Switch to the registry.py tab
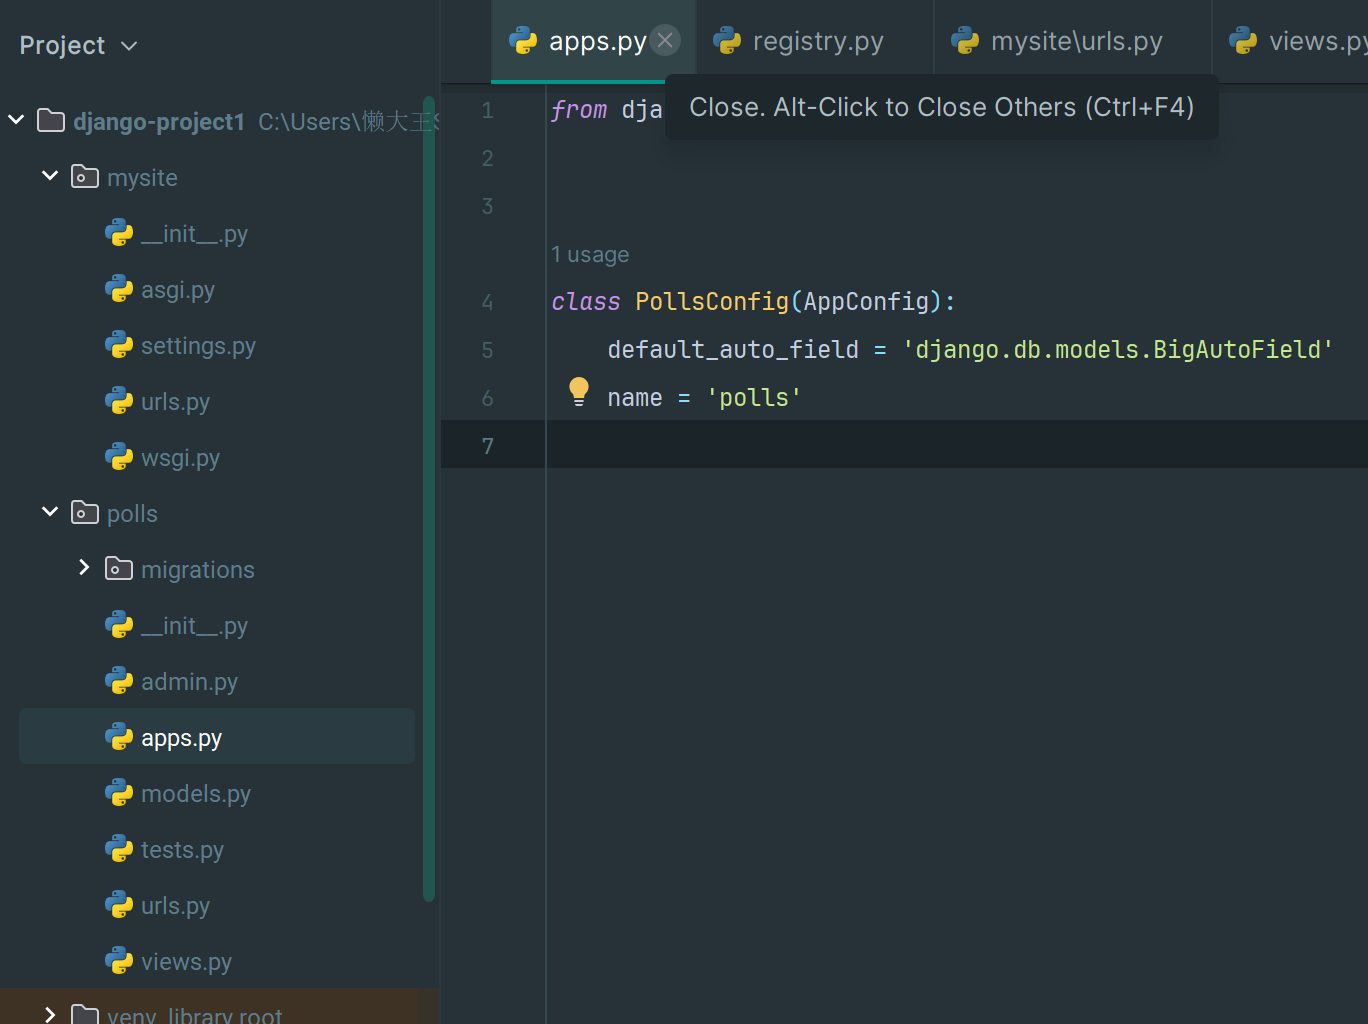Image resolution: width=1368 pixels, height=1024 pixels. 817,41
